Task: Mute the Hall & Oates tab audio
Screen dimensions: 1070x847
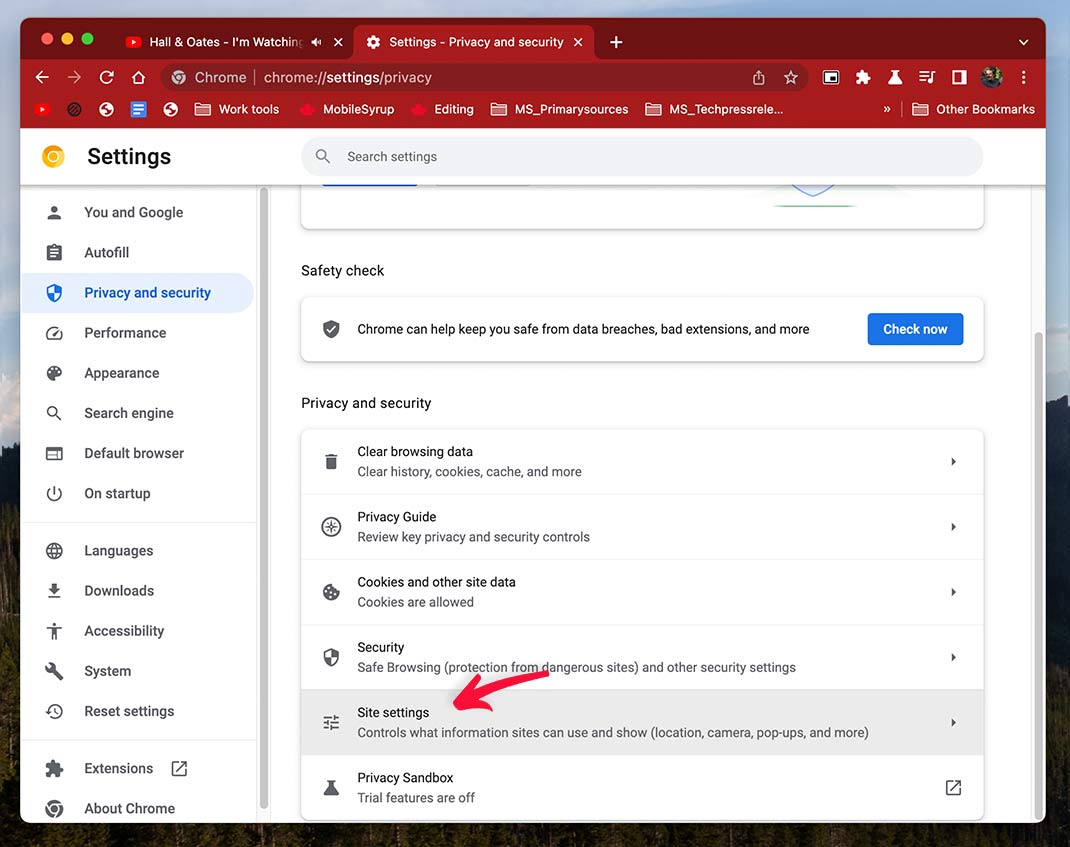Action: pos(317,42)
